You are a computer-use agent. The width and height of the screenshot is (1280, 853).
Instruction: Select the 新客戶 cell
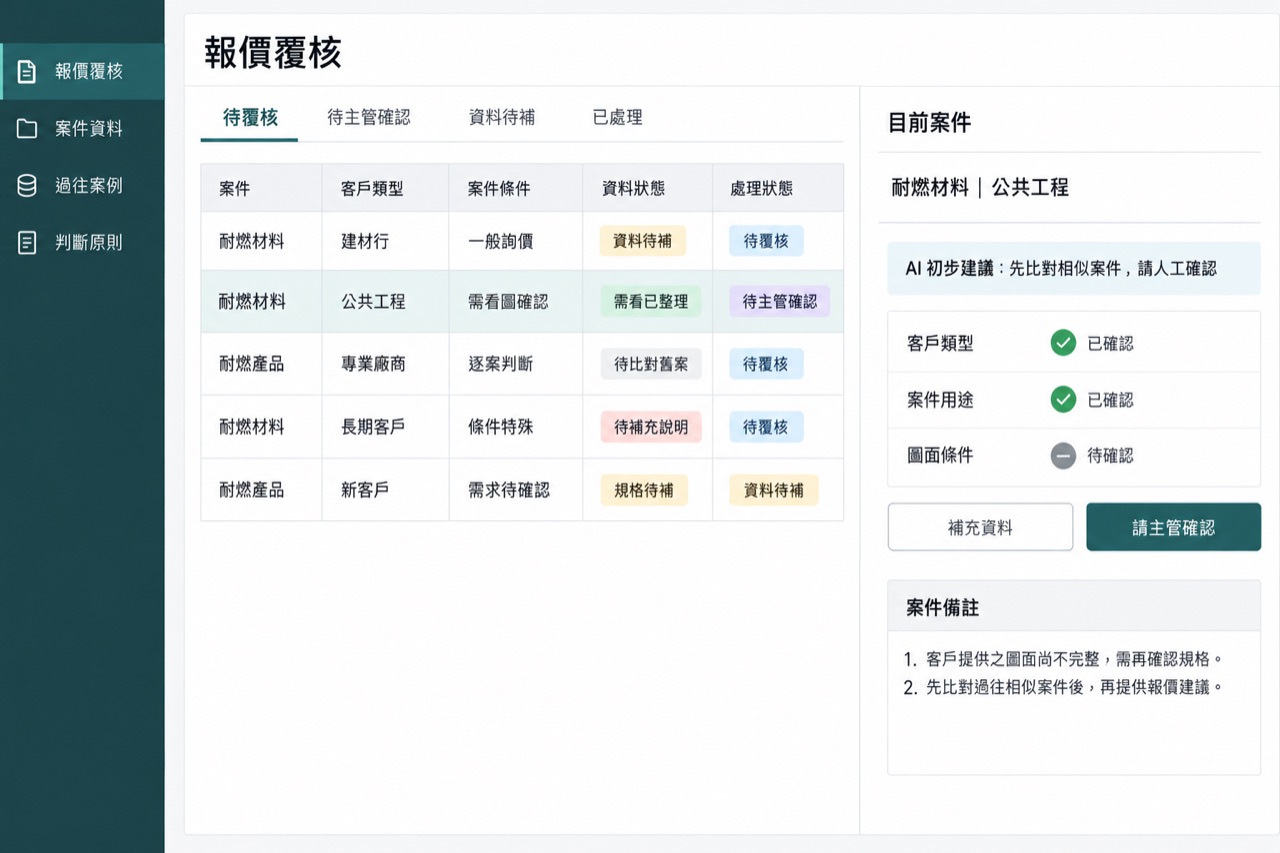pos(385,490)
